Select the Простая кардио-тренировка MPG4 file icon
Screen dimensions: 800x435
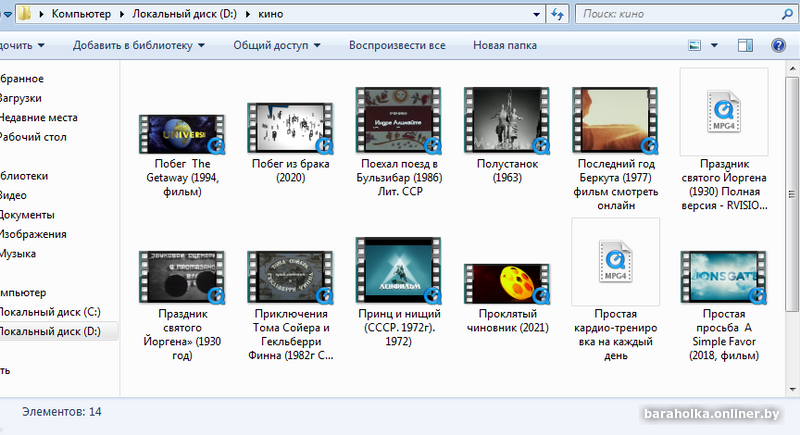[x=615, y=261]
